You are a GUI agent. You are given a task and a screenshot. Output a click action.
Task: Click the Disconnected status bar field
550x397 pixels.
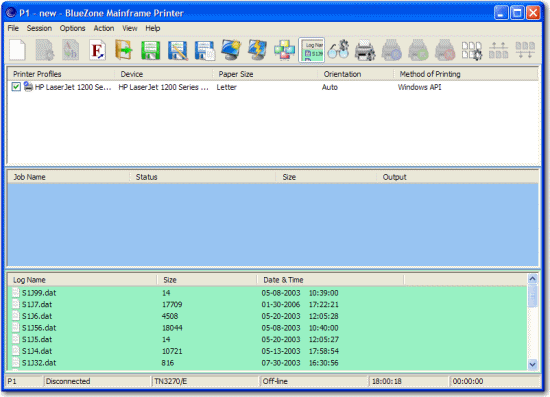(97, 381)
